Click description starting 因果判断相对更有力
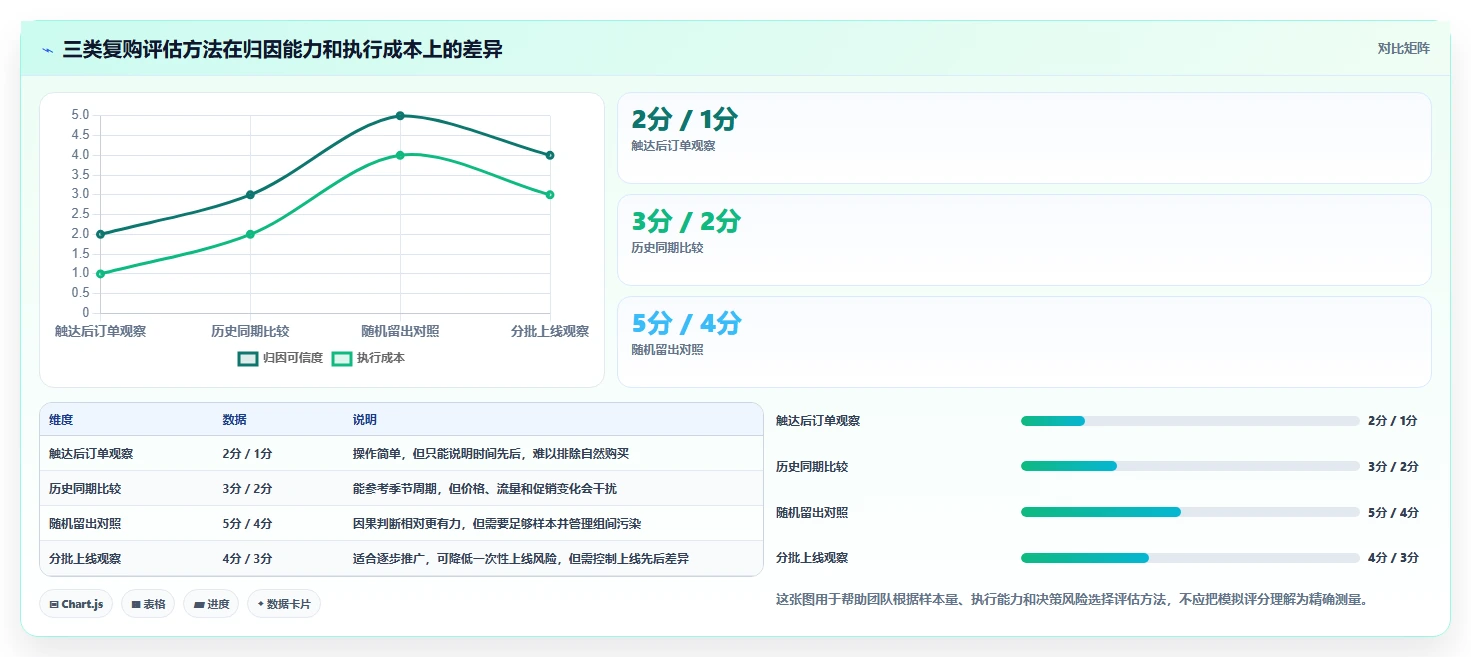Image resolution: width=1471 pixels, height=657 pixels. (x=497, y=524)
